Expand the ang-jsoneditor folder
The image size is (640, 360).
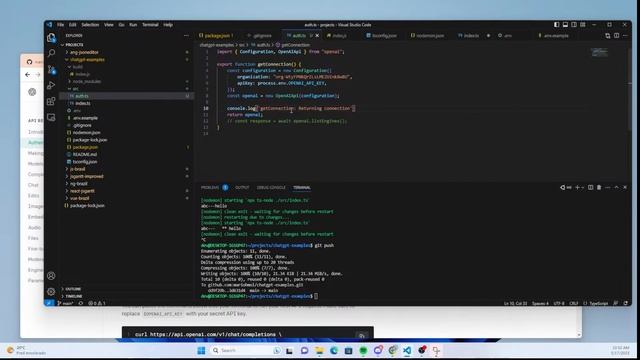[127, 52]
